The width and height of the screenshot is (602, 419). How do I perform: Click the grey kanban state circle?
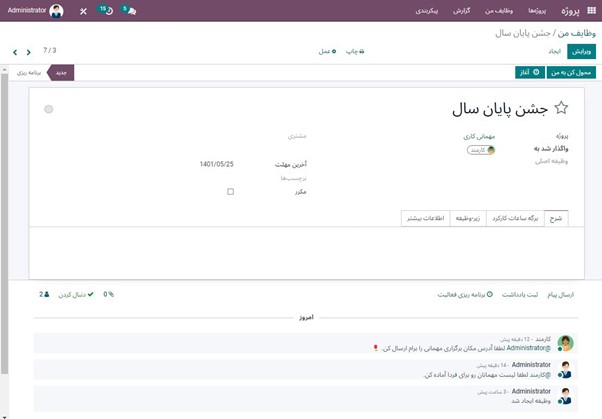pyautogui.click(x=49, y=109)
